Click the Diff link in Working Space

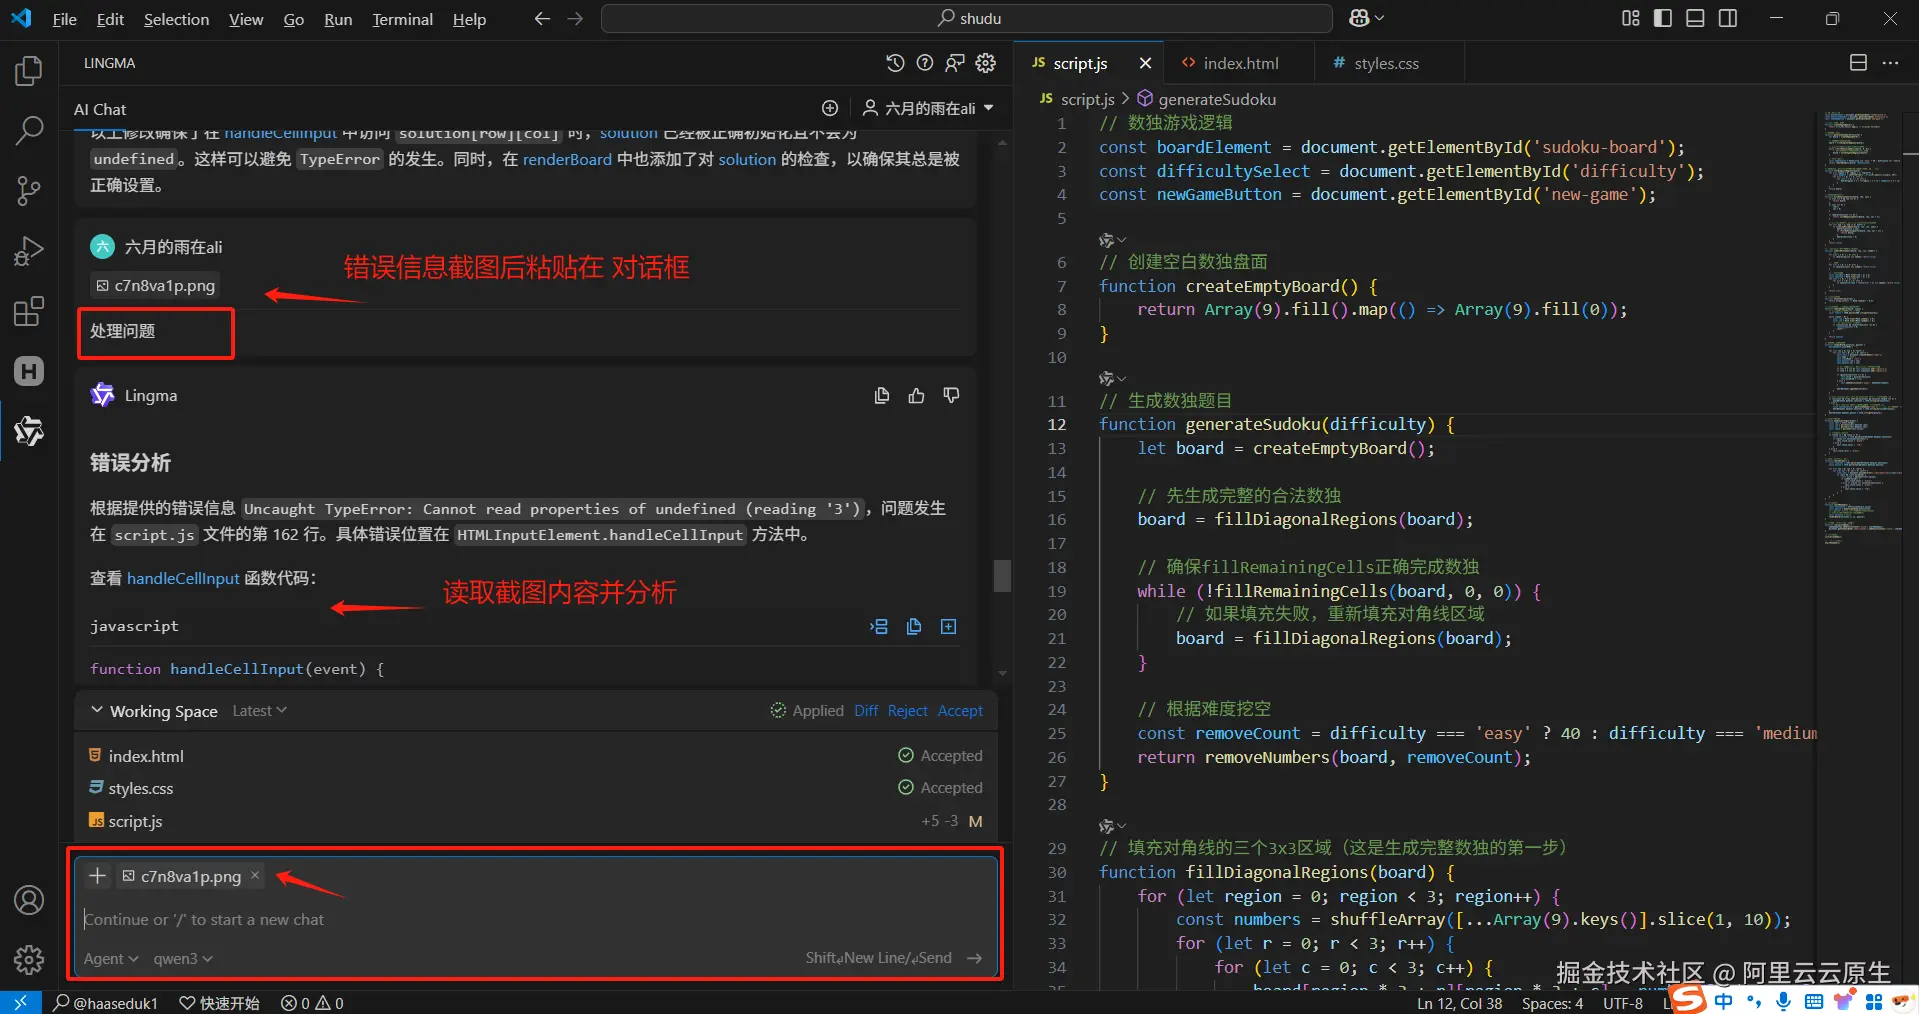pyautogui.click(x=865, y=710)
